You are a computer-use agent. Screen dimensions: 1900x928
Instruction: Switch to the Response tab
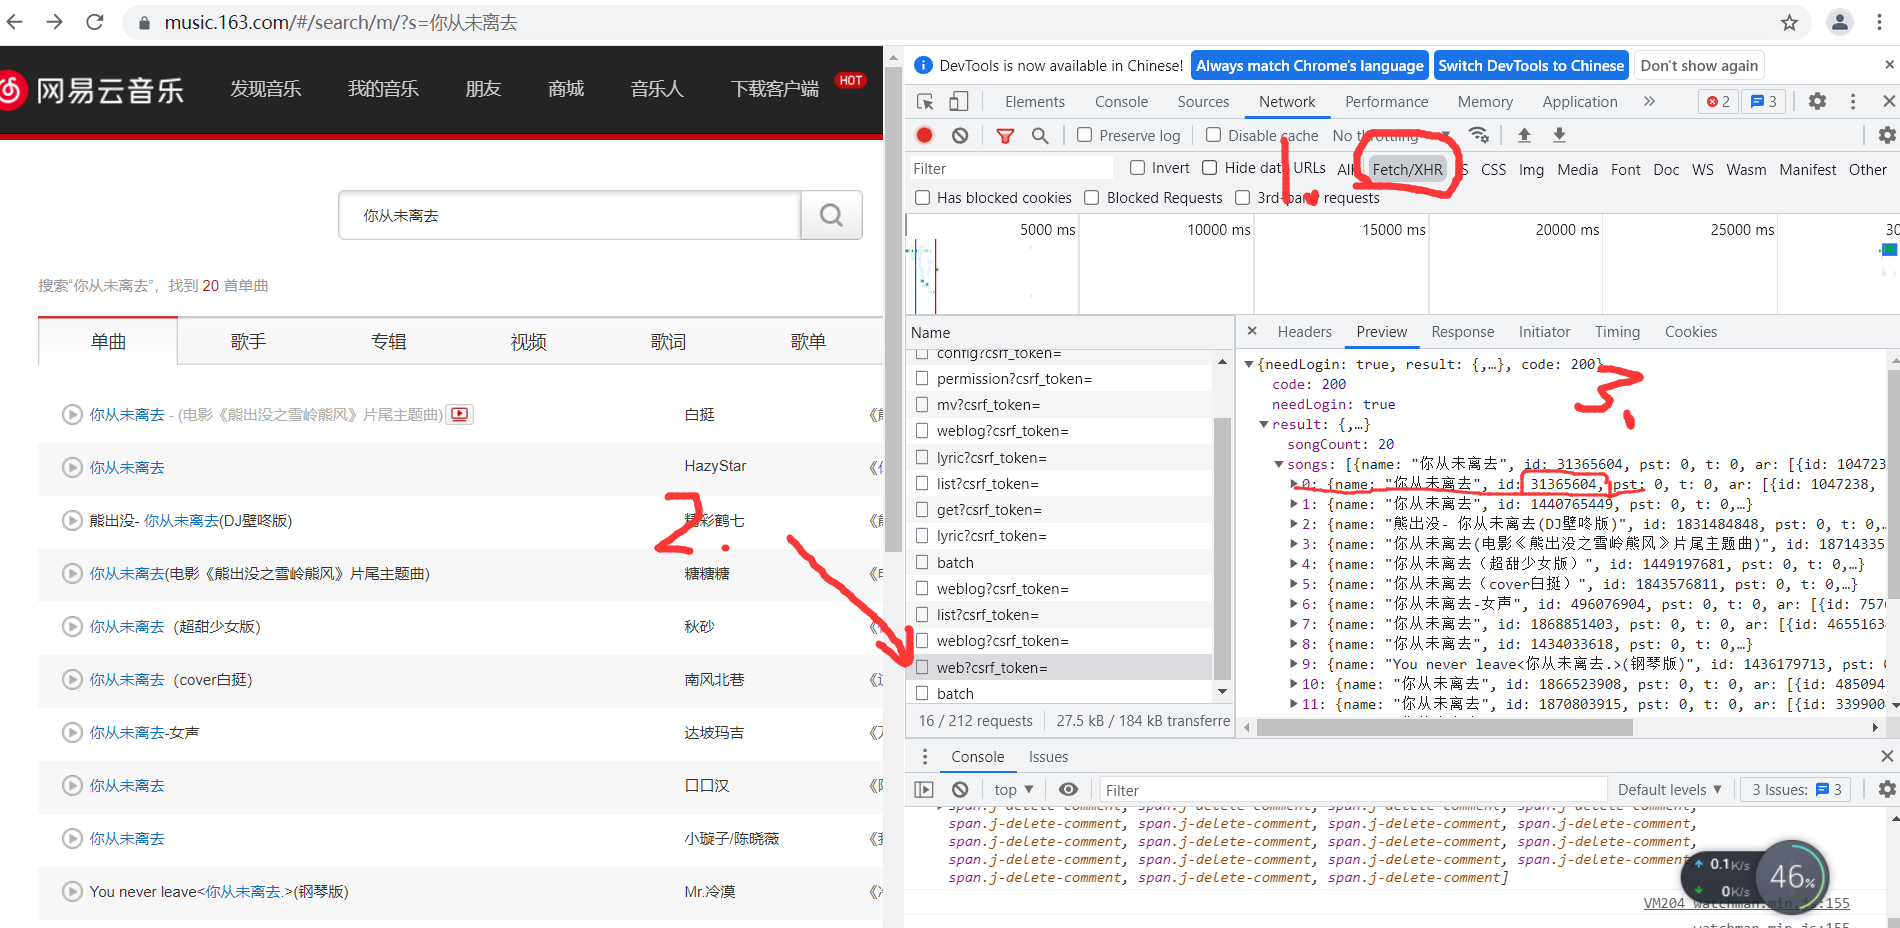1462,331
